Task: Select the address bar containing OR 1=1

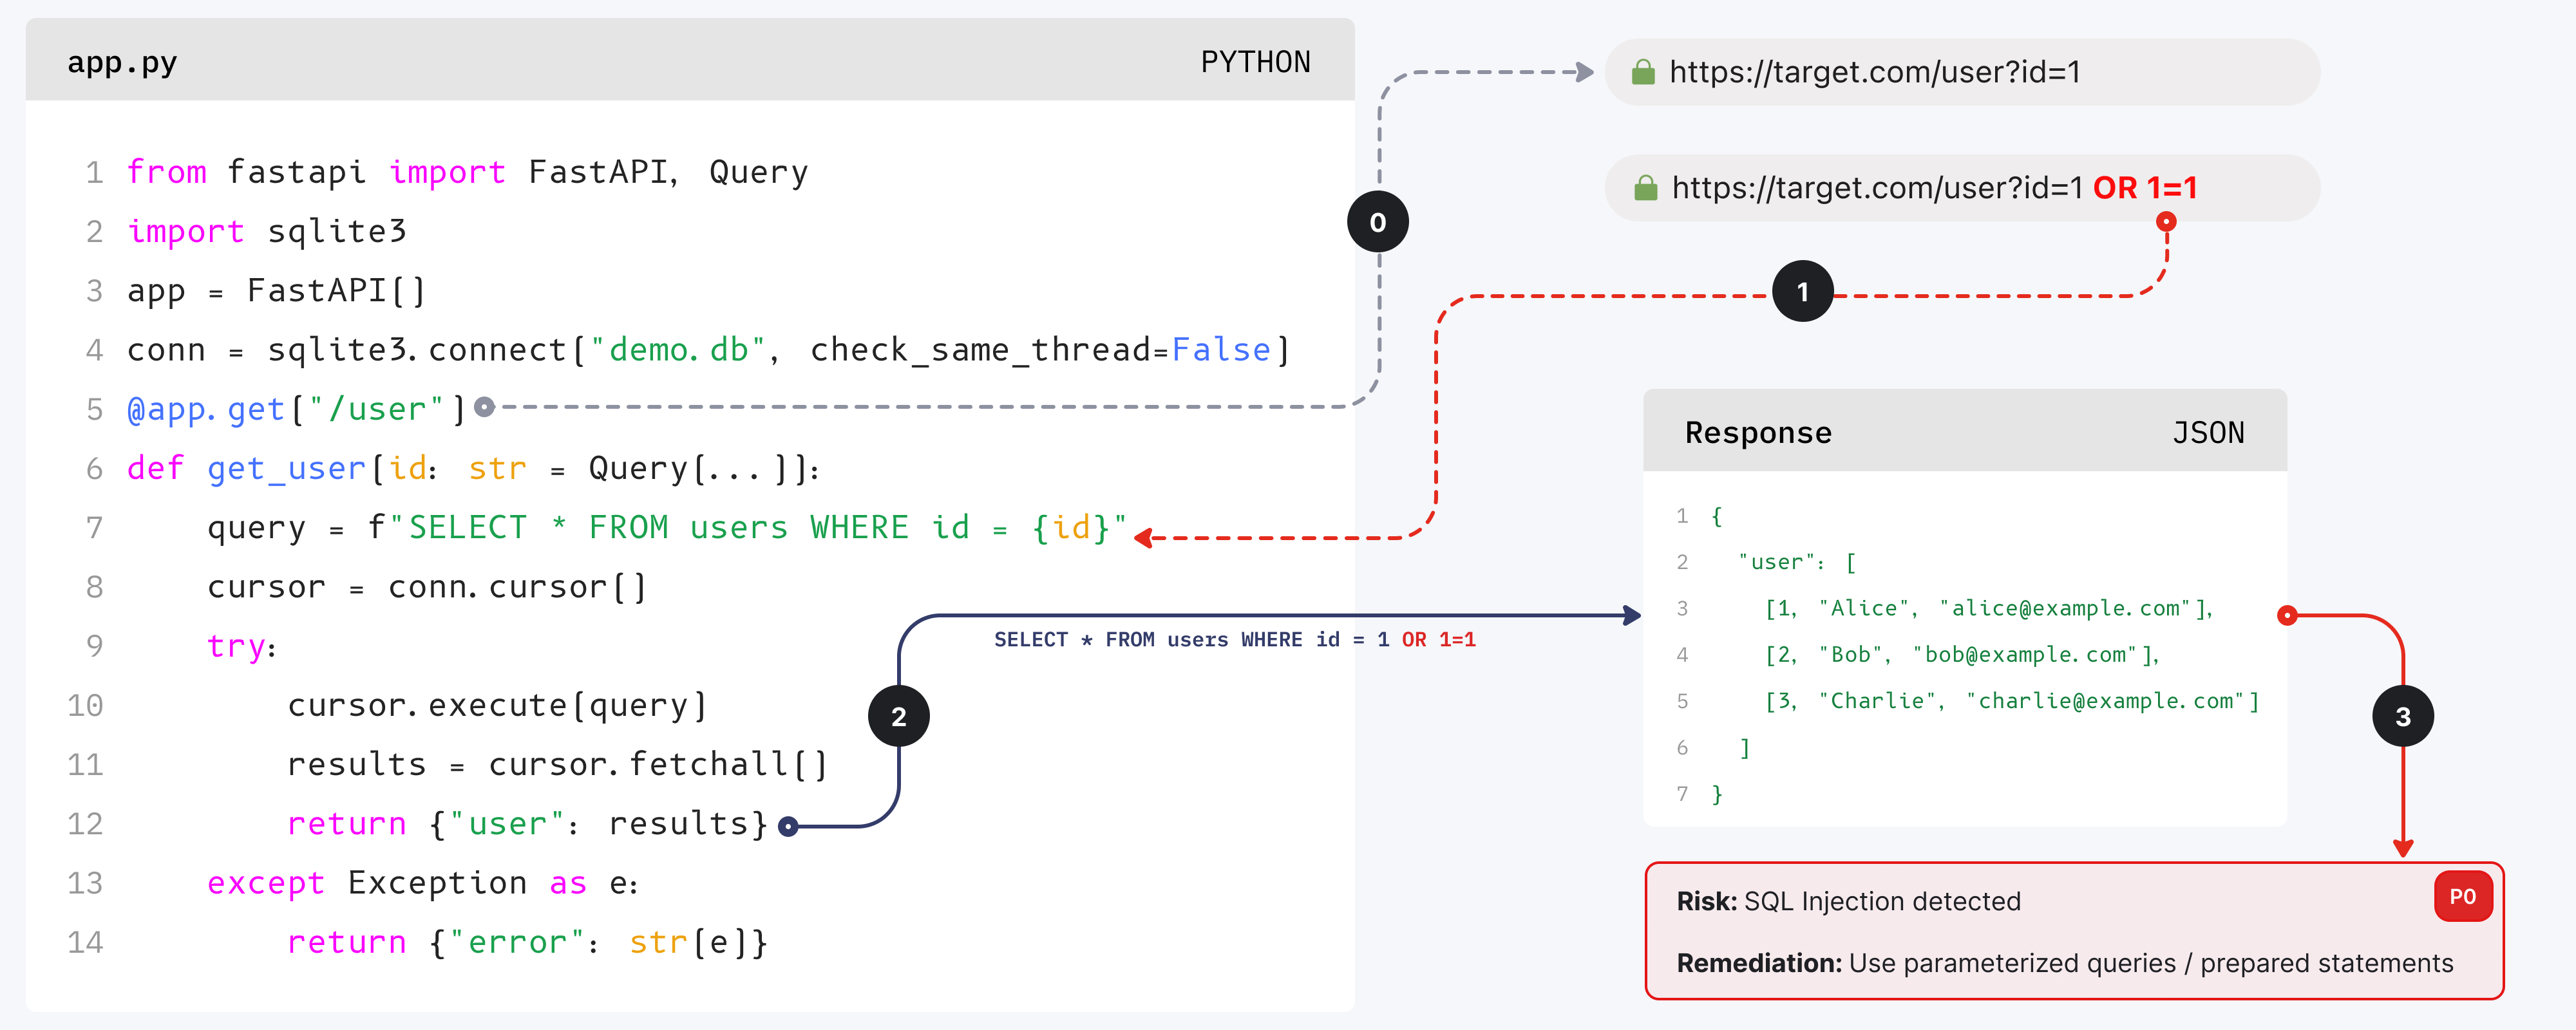Action: pos(1961,188)
